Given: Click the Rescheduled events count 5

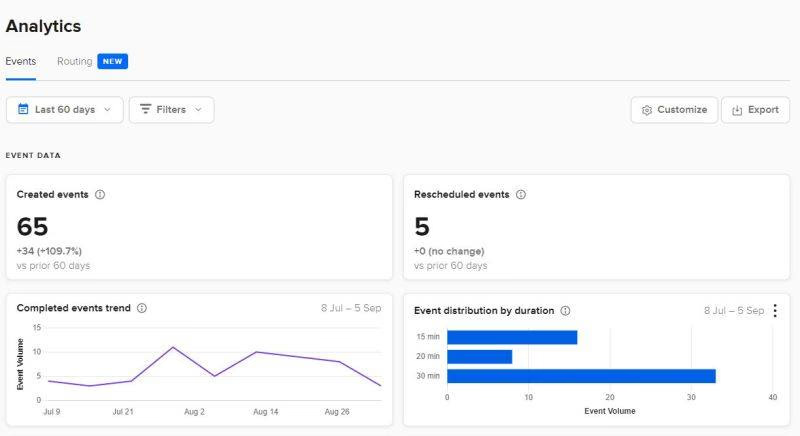Looking at the screenshot, I should click(422, 226).
